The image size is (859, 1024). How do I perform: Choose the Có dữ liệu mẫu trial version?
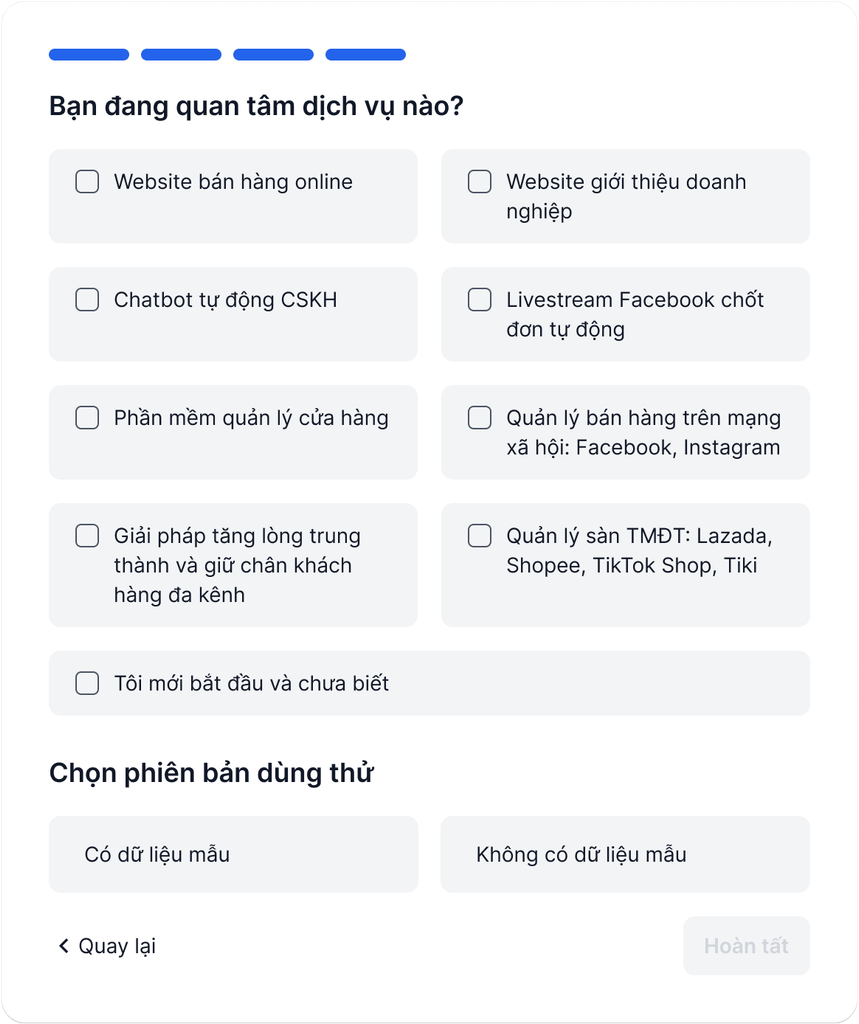click(233, 855)
